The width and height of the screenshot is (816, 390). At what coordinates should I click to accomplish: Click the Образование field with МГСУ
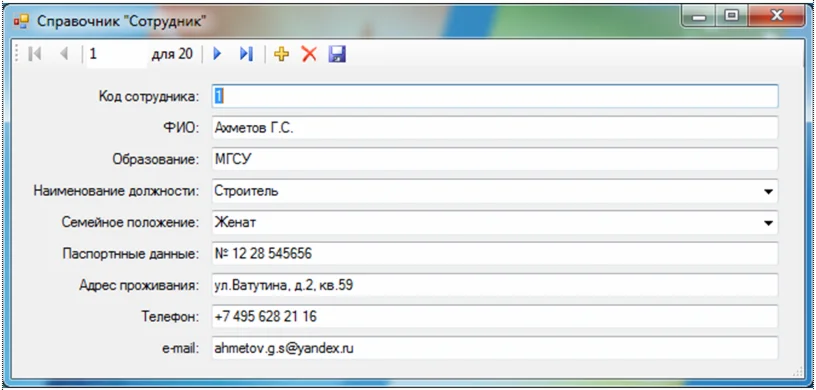[495, 159]
